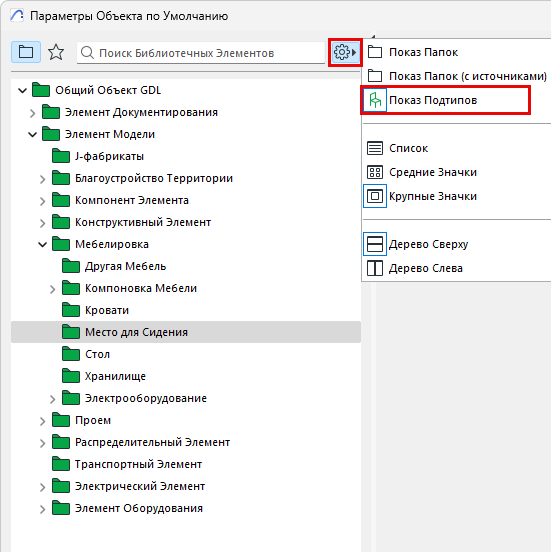Expand Конструктивный Элемент folder

coord(42,223)
